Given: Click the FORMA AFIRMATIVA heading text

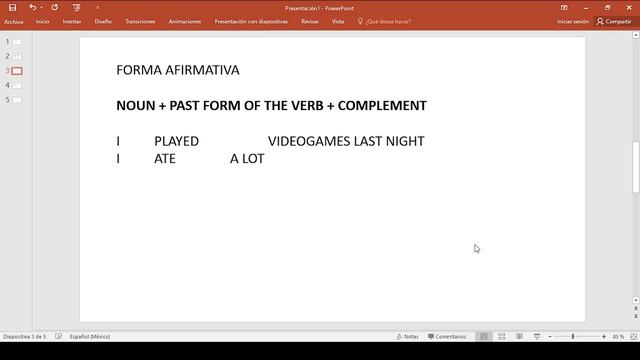Looking at the screenshot, I should [178, 70].
